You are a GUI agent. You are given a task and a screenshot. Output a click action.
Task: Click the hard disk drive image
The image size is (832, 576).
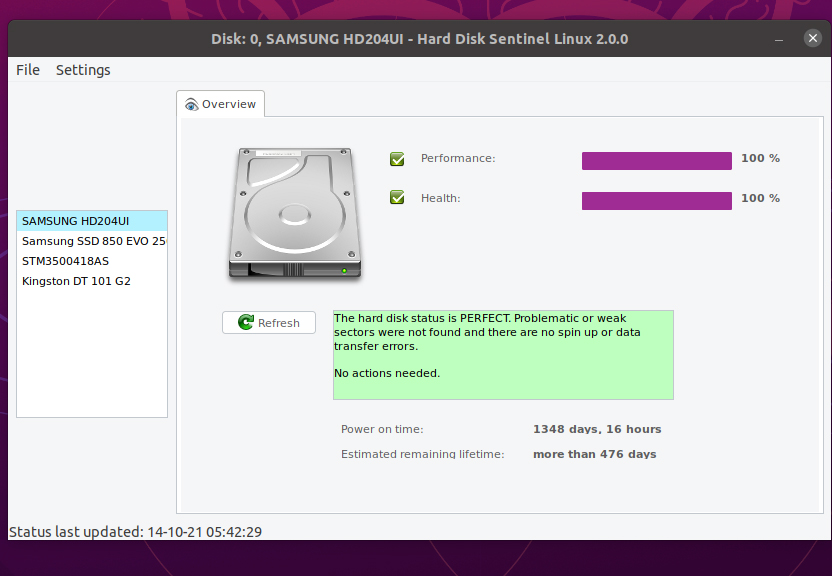(295, 213)
